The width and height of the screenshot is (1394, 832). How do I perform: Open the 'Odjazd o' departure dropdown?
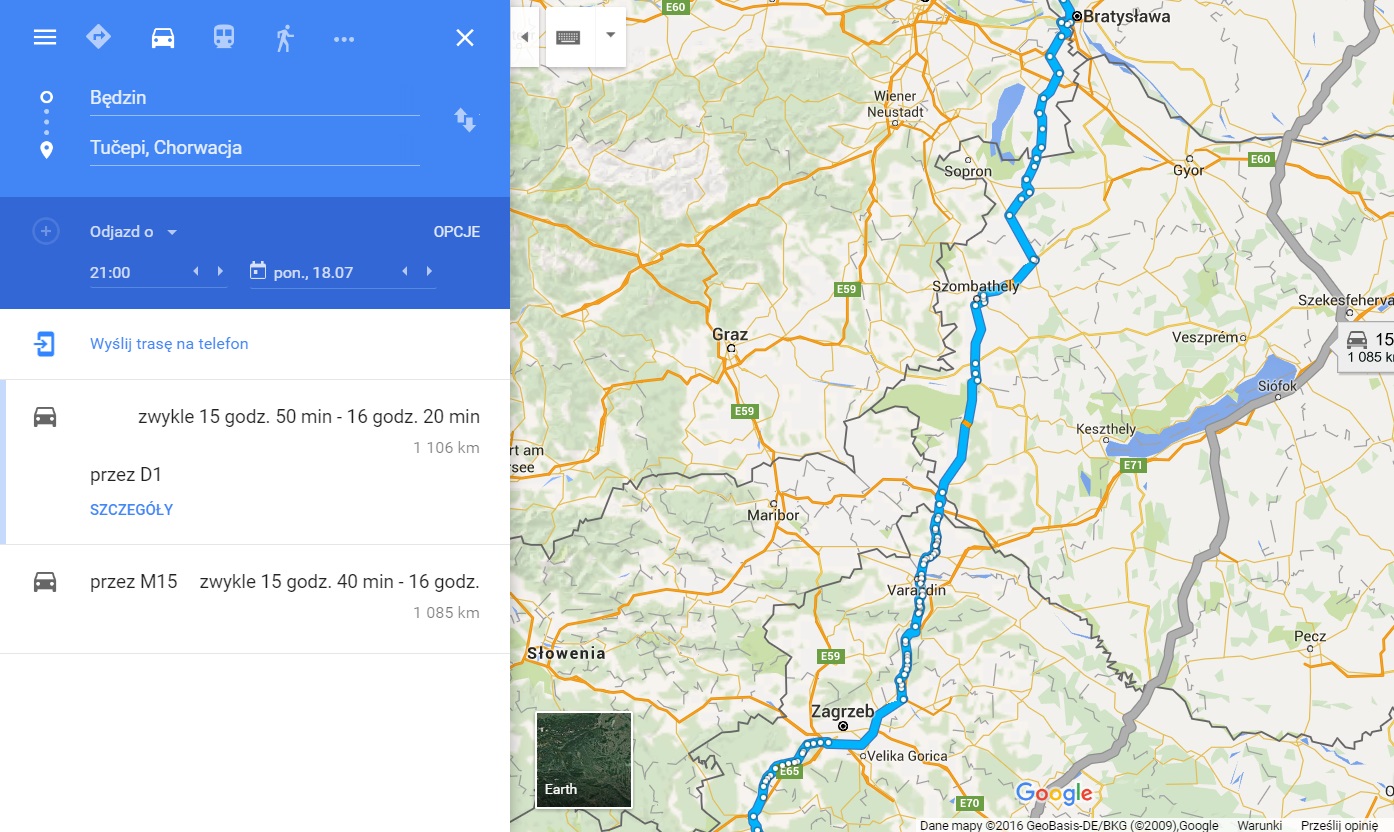134,232
